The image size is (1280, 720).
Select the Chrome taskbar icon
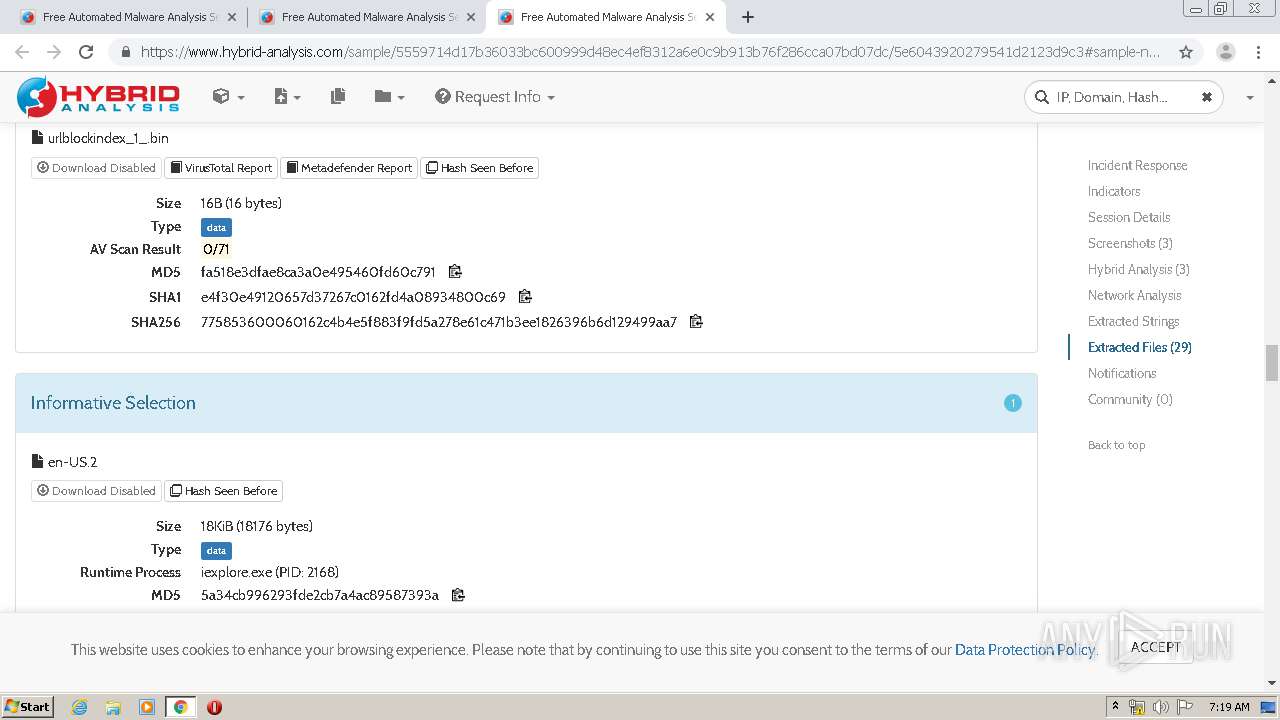[180, 707]
